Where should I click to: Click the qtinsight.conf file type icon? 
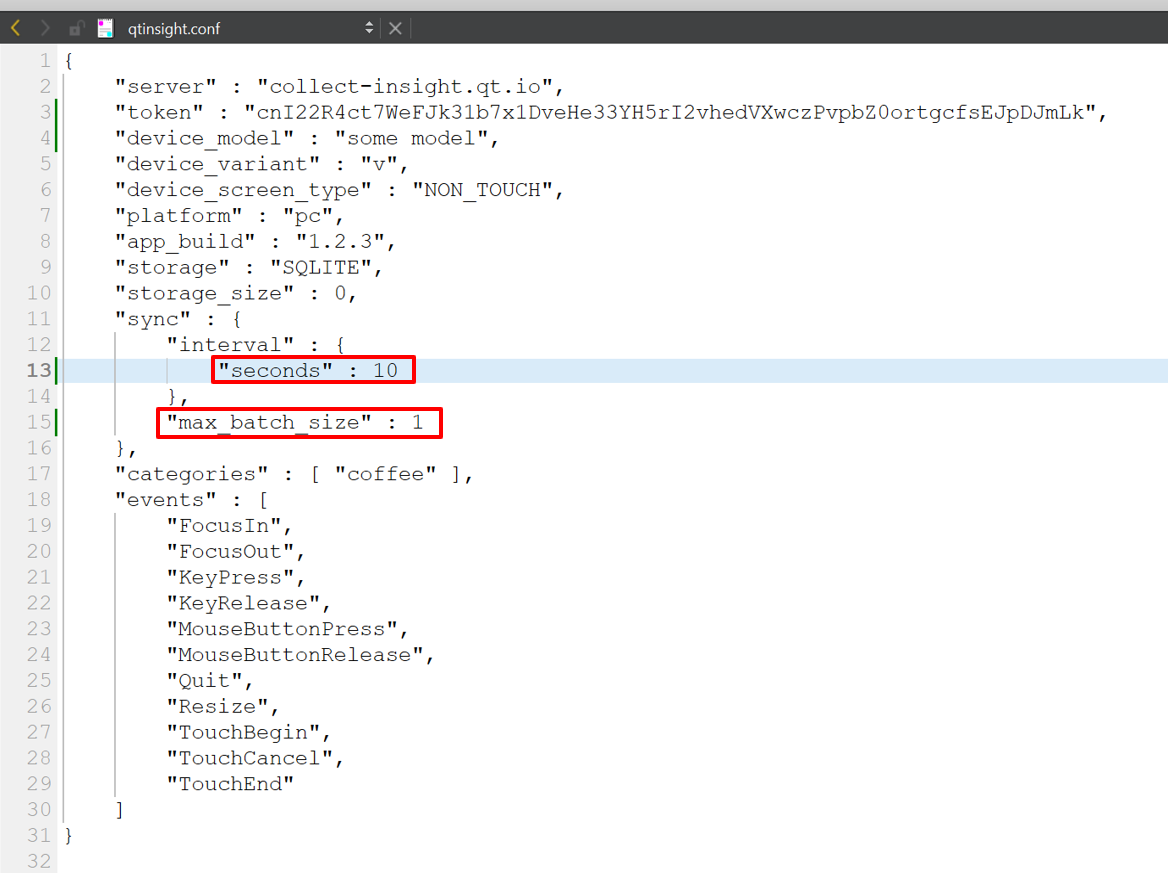[x=105, y=28]
